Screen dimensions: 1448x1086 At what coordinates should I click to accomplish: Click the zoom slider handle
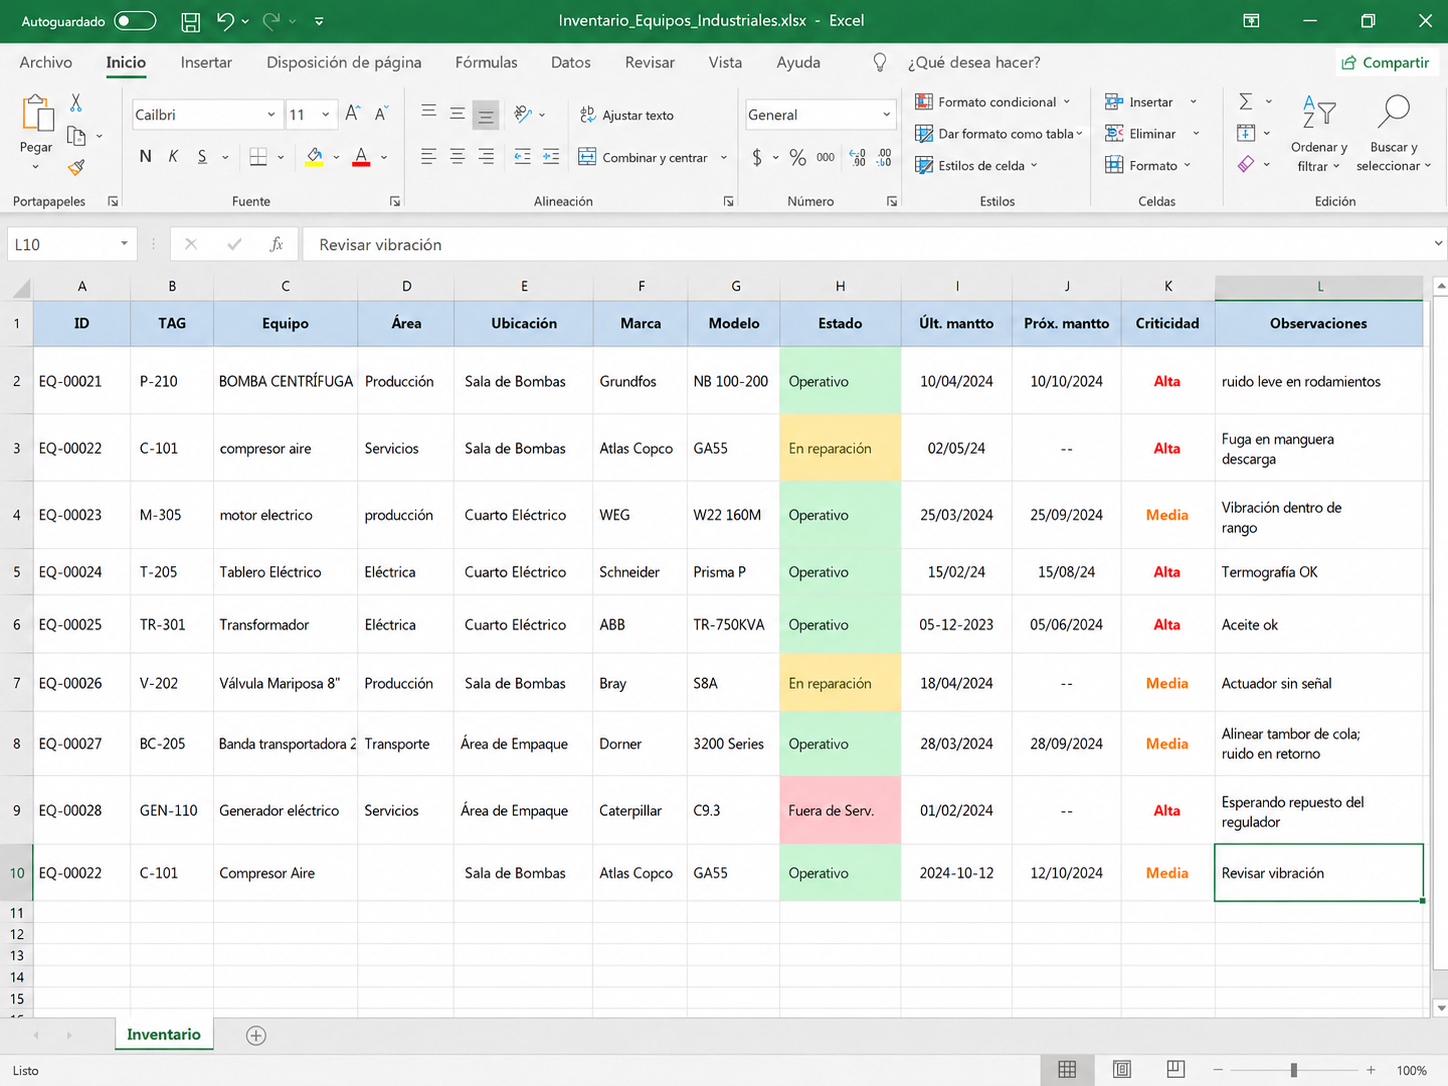coord(1294,1070)
